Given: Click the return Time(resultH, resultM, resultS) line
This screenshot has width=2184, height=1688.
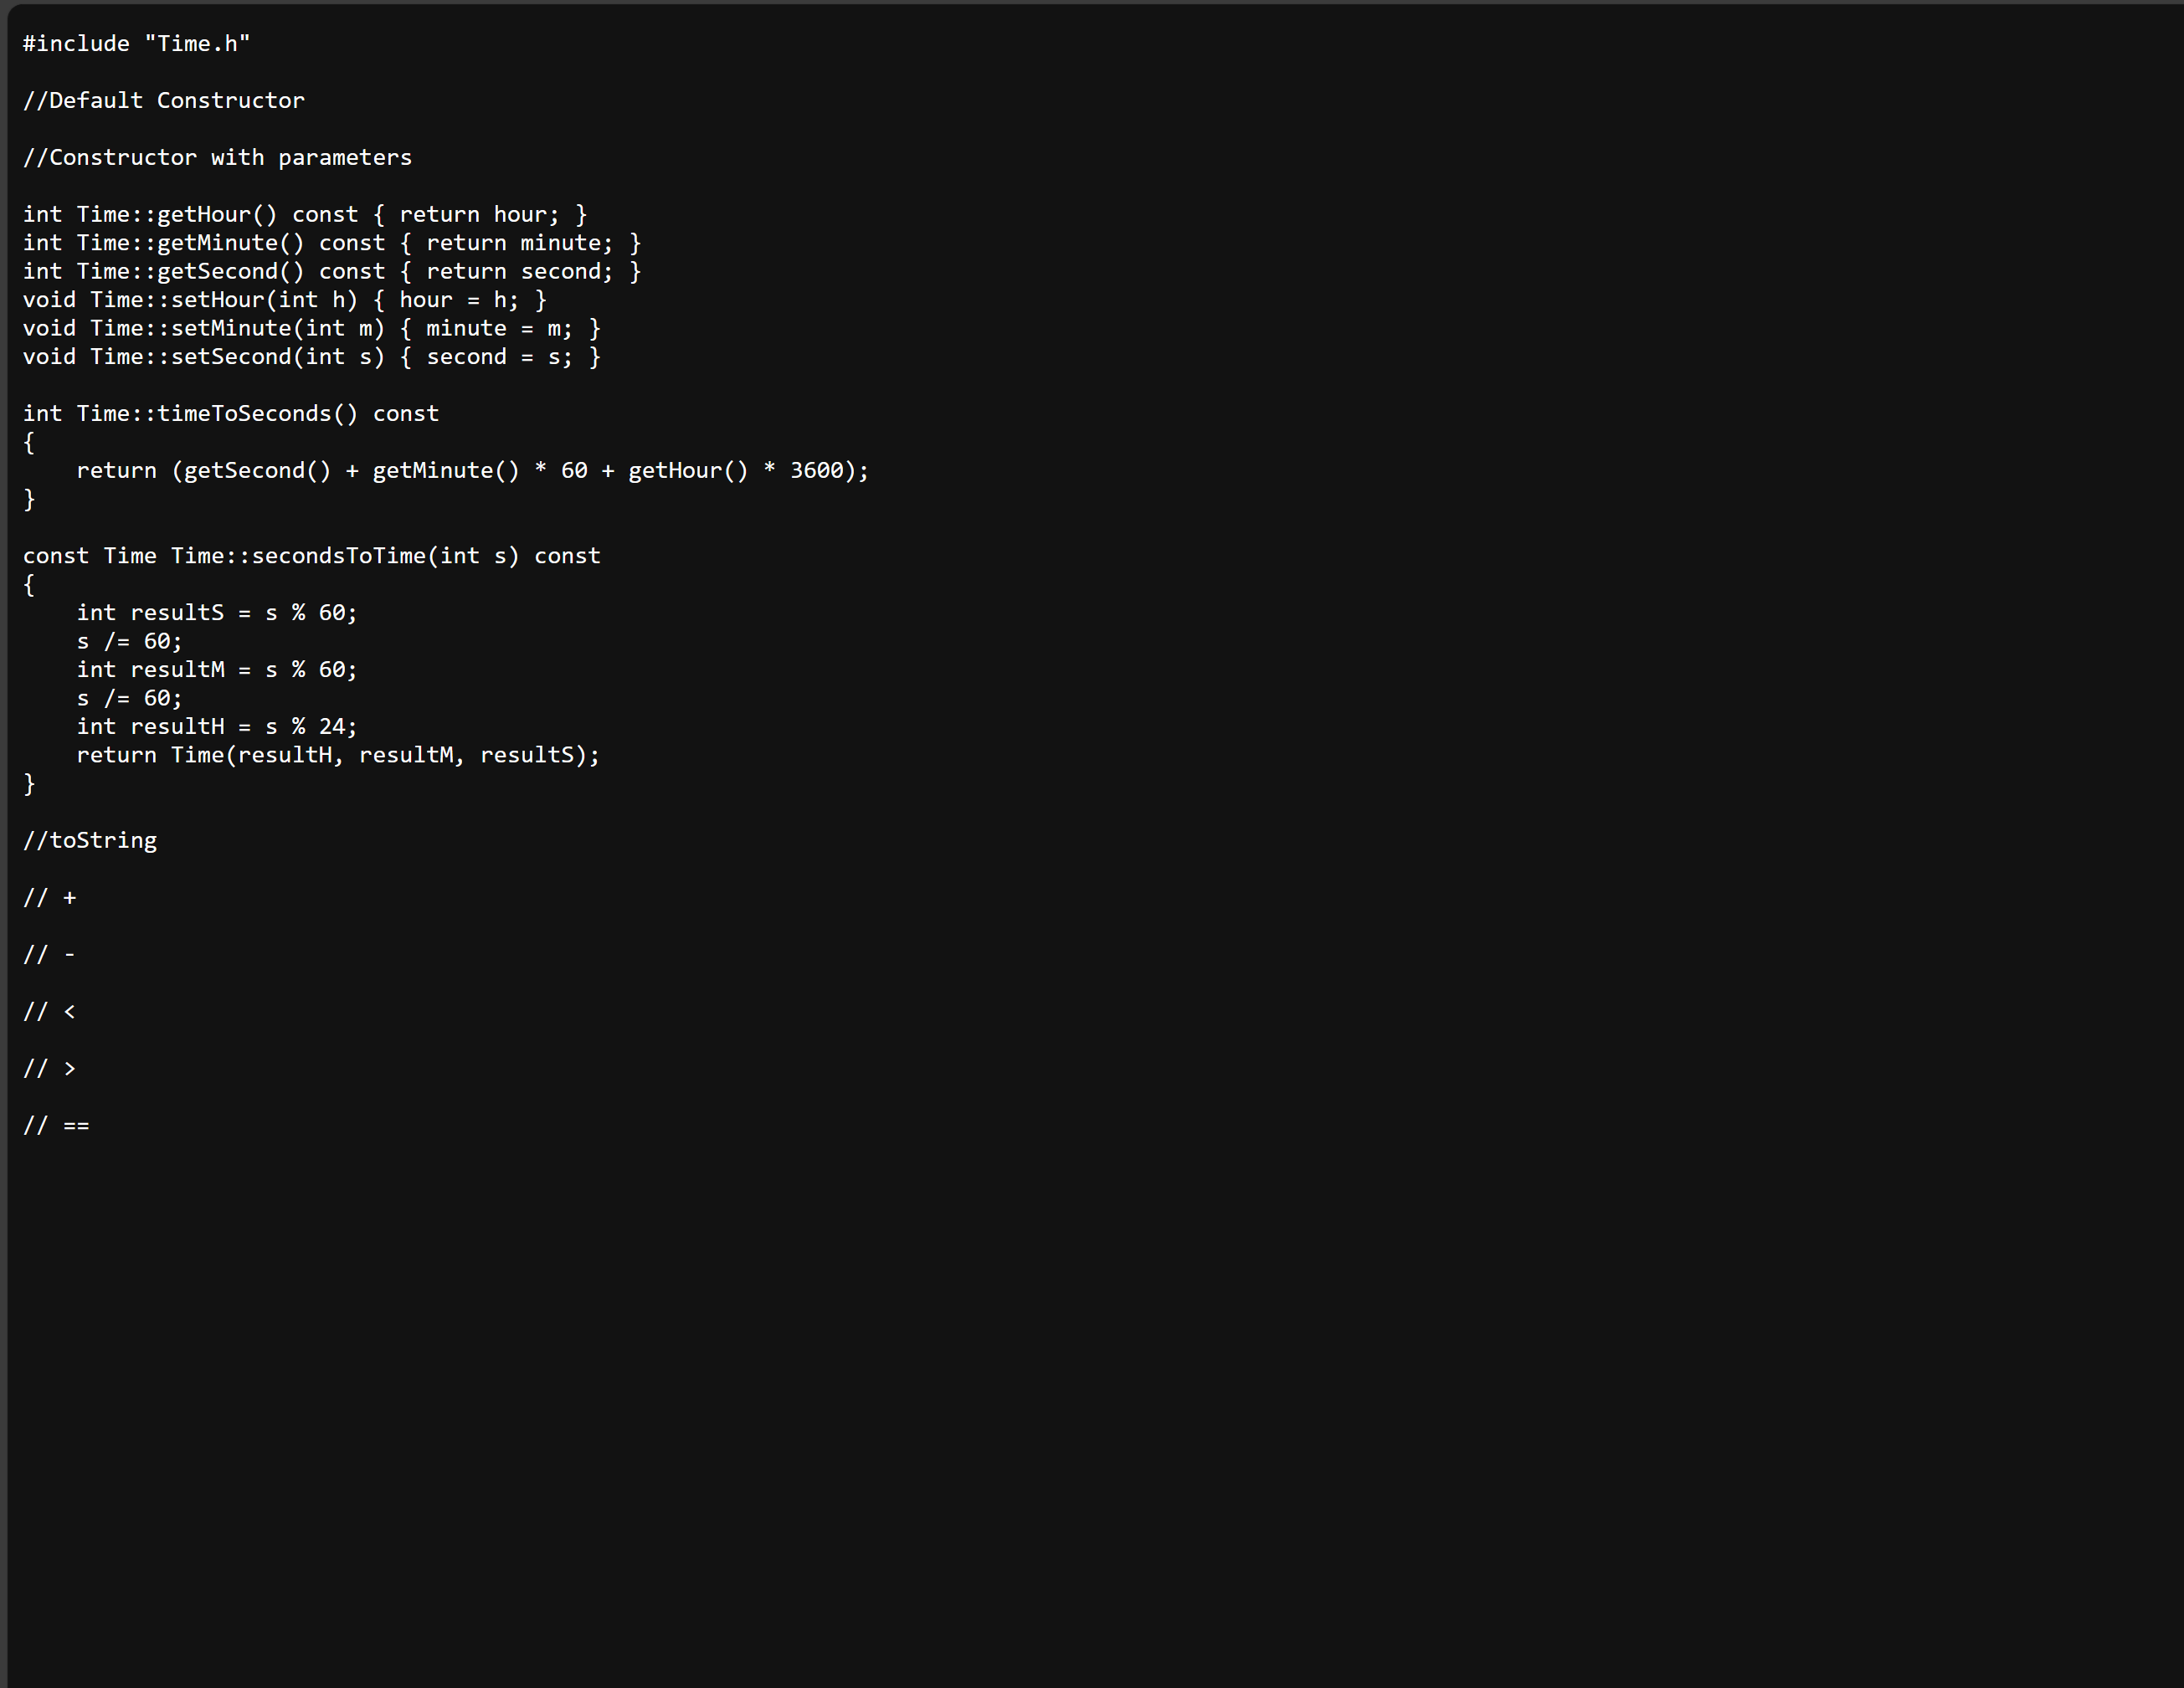Looking at the screenshot, I should [x=338, y=755].
